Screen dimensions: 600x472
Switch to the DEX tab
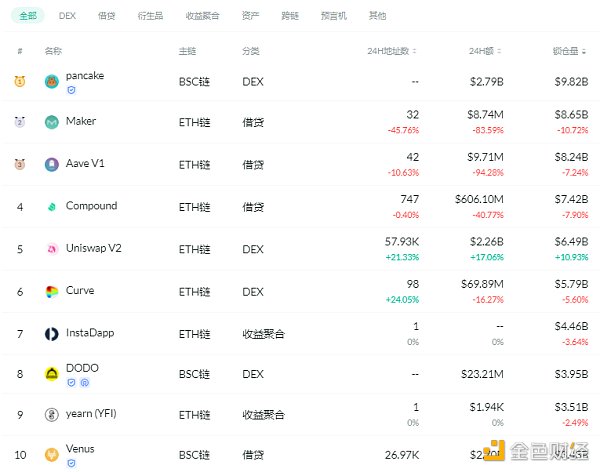click(x=67, y=16)
